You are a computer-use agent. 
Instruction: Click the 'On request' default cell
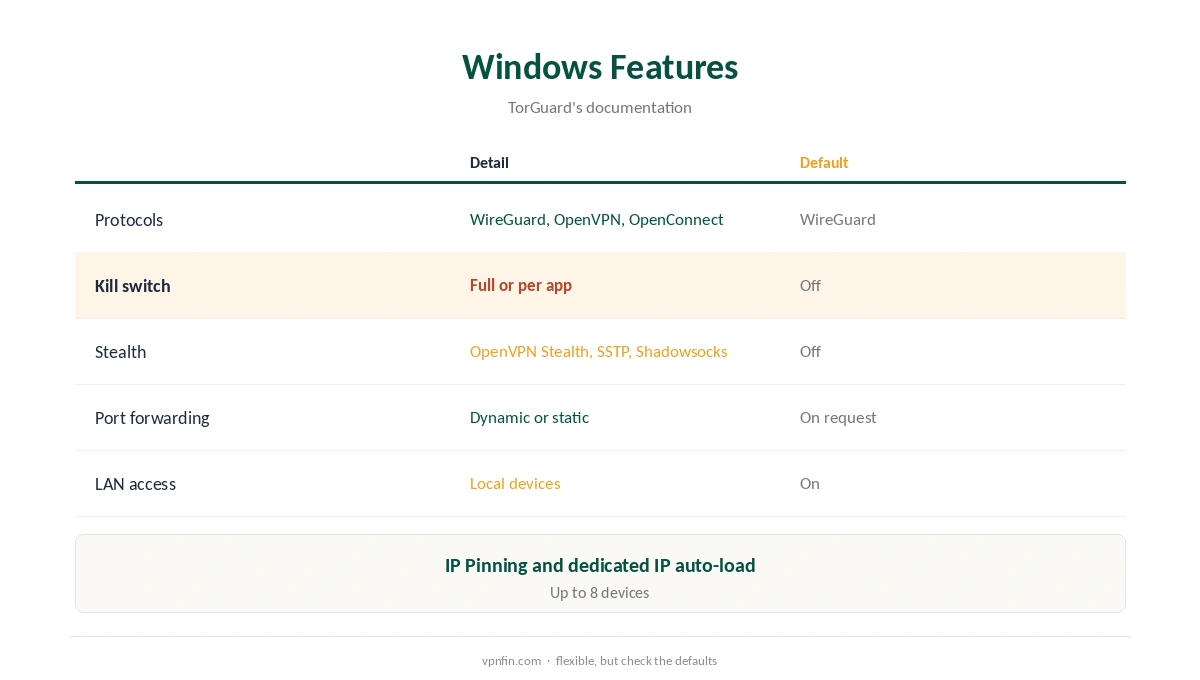tap(838, 417)
